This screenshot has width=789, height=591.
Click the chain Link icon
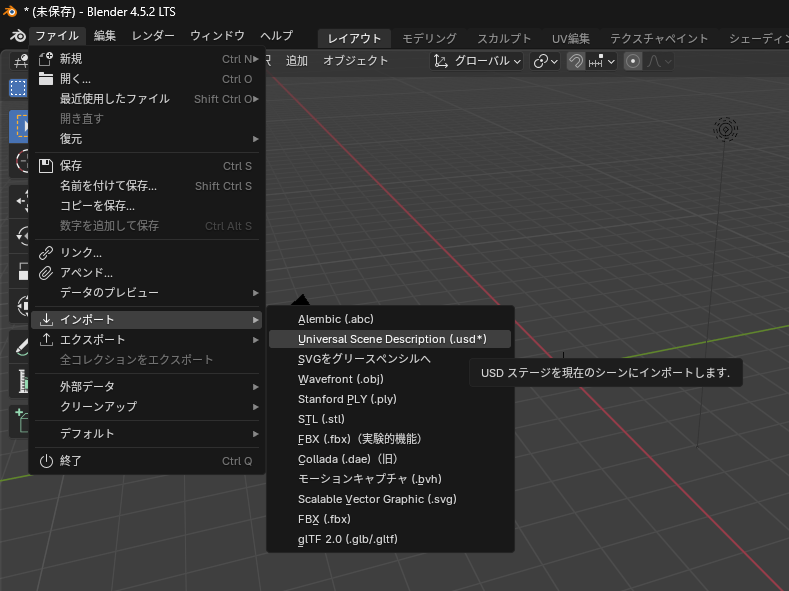pos(46,253)
